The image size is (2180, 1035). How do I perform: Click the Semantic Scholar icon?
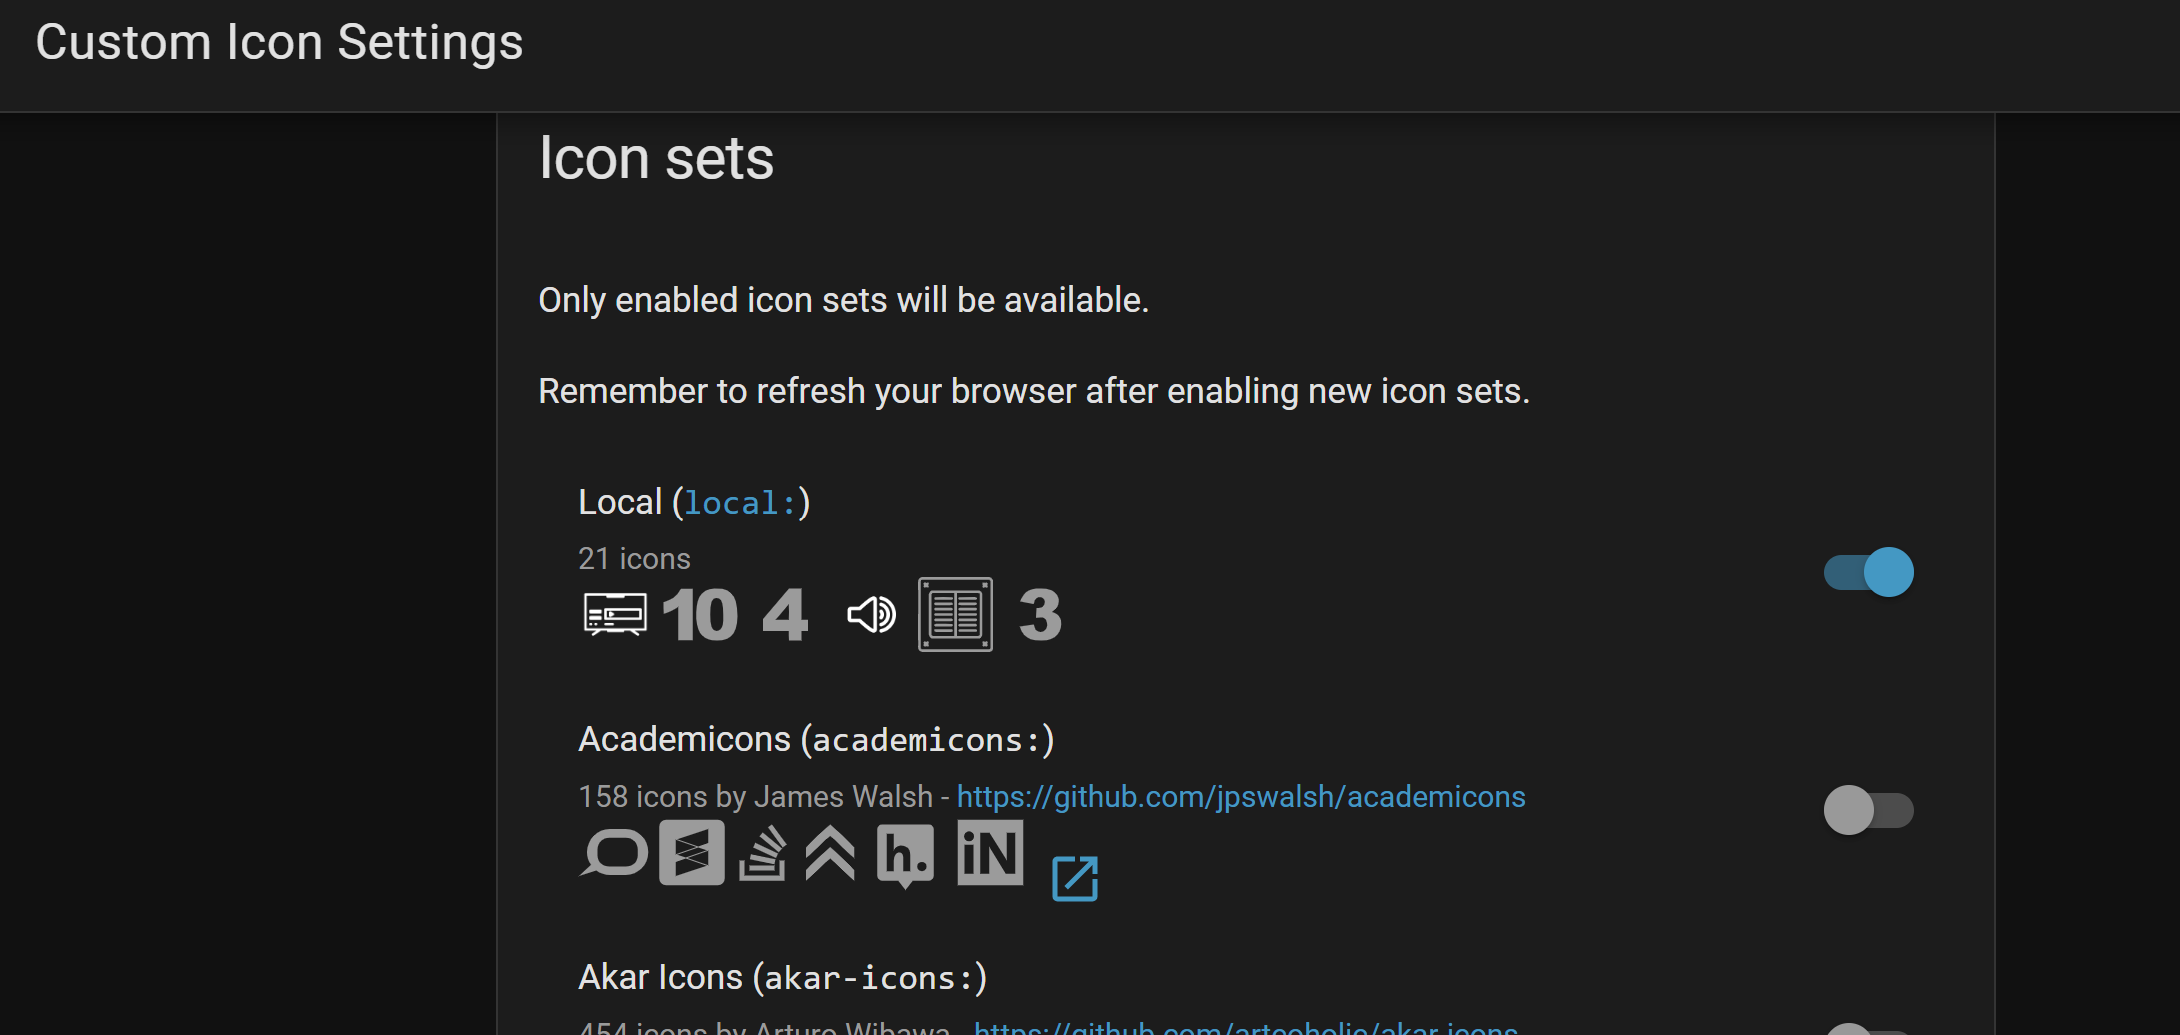(692, 853)
